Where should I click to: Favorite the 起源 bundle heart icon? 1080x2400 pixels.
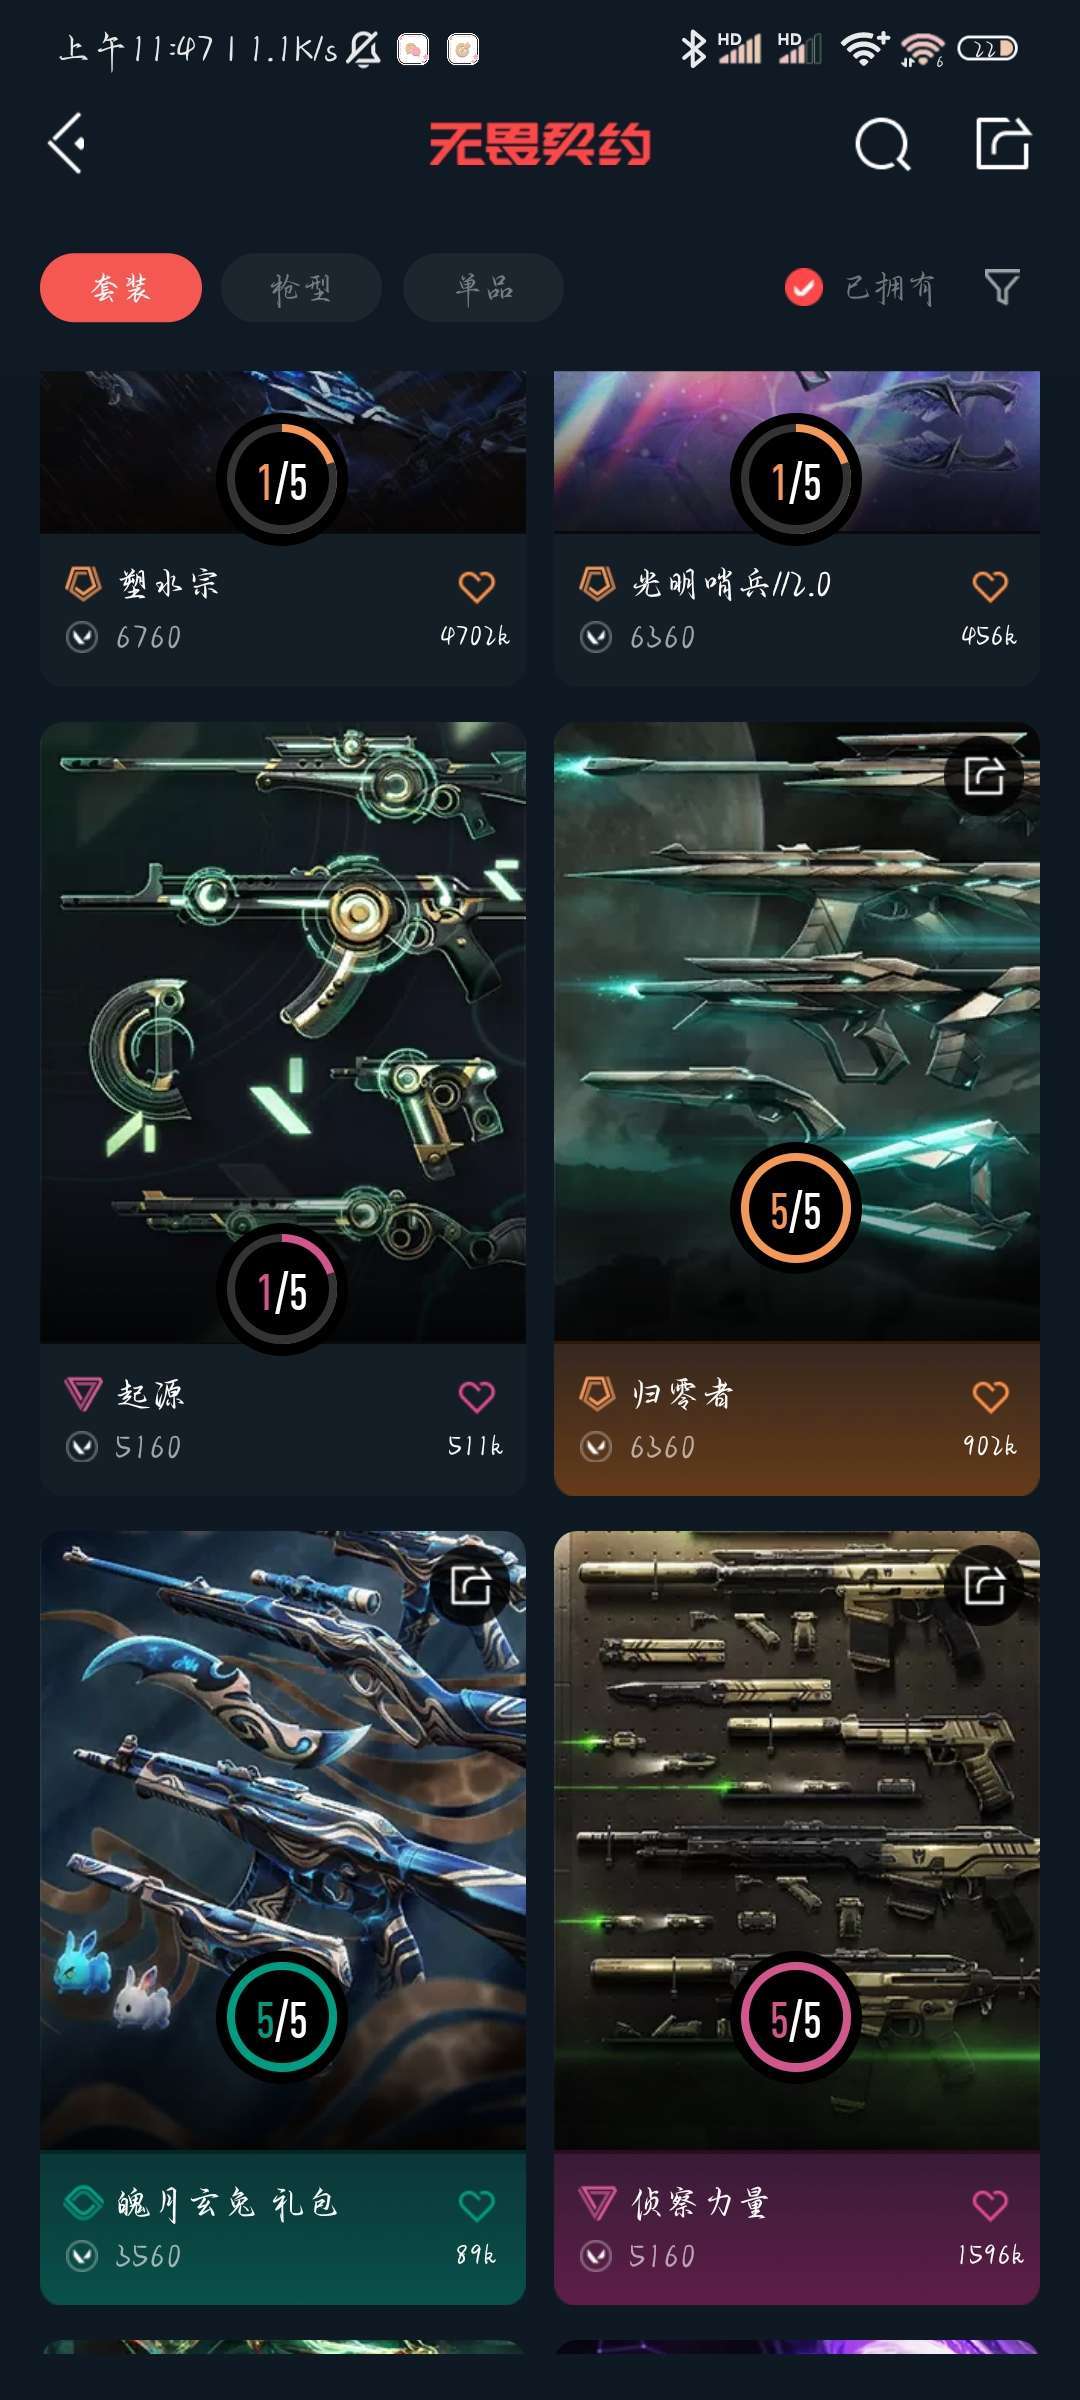pos(477,1396)
